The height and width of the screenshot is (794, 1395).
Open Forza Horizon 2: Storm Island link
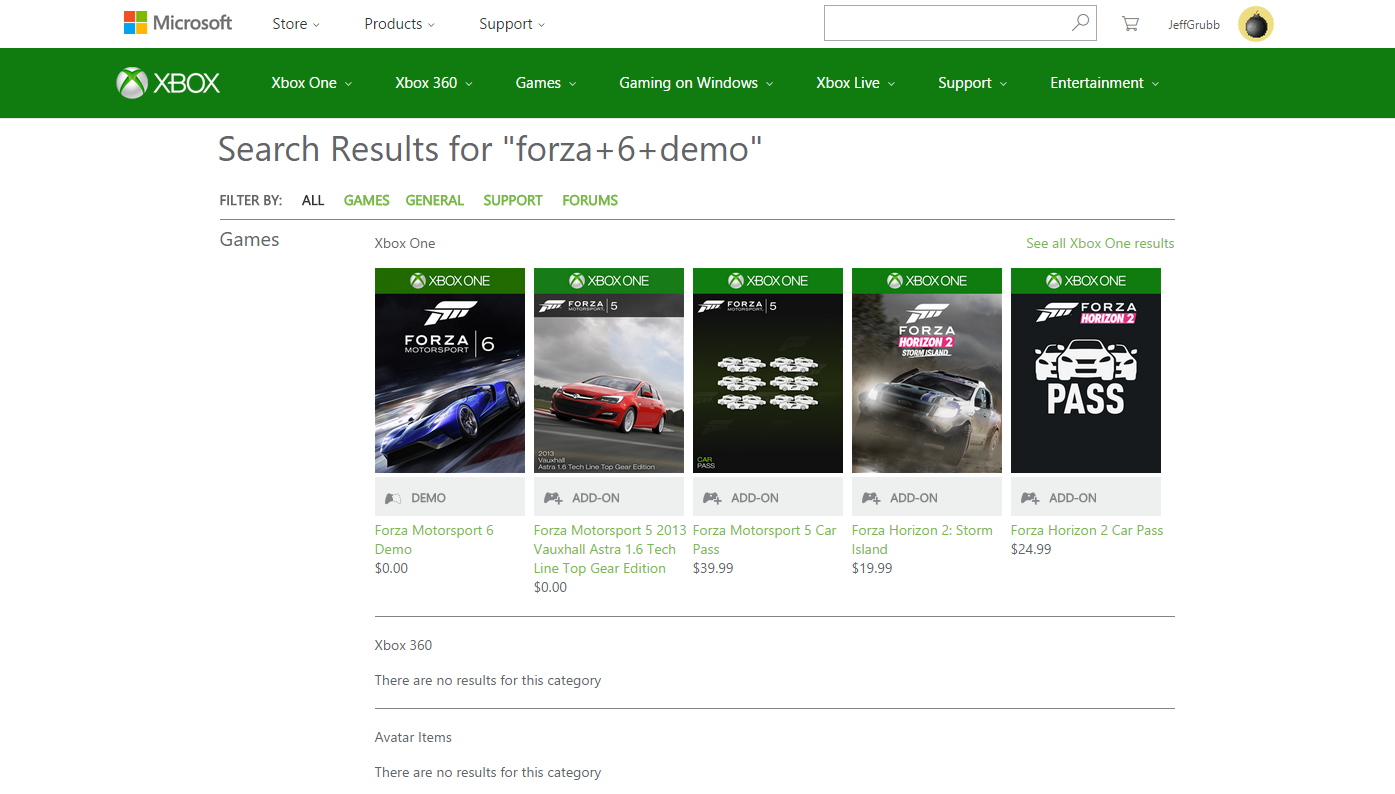point(922,540)
